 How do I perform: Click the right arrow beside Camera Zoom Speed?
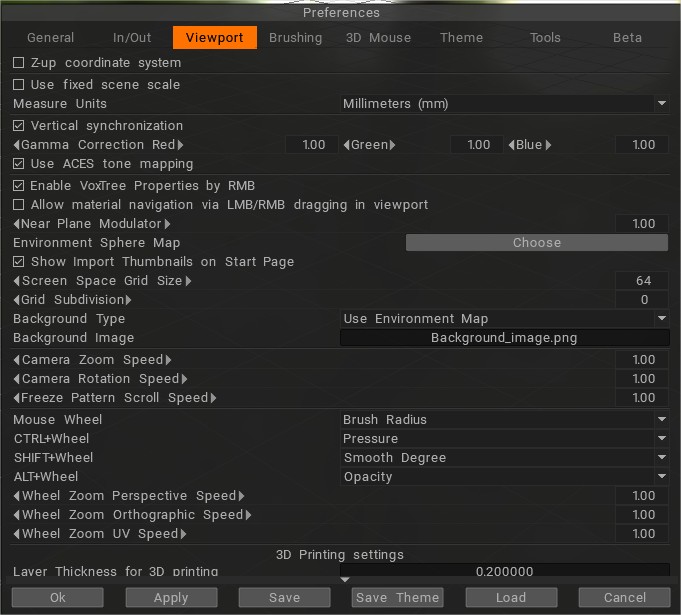168,360
